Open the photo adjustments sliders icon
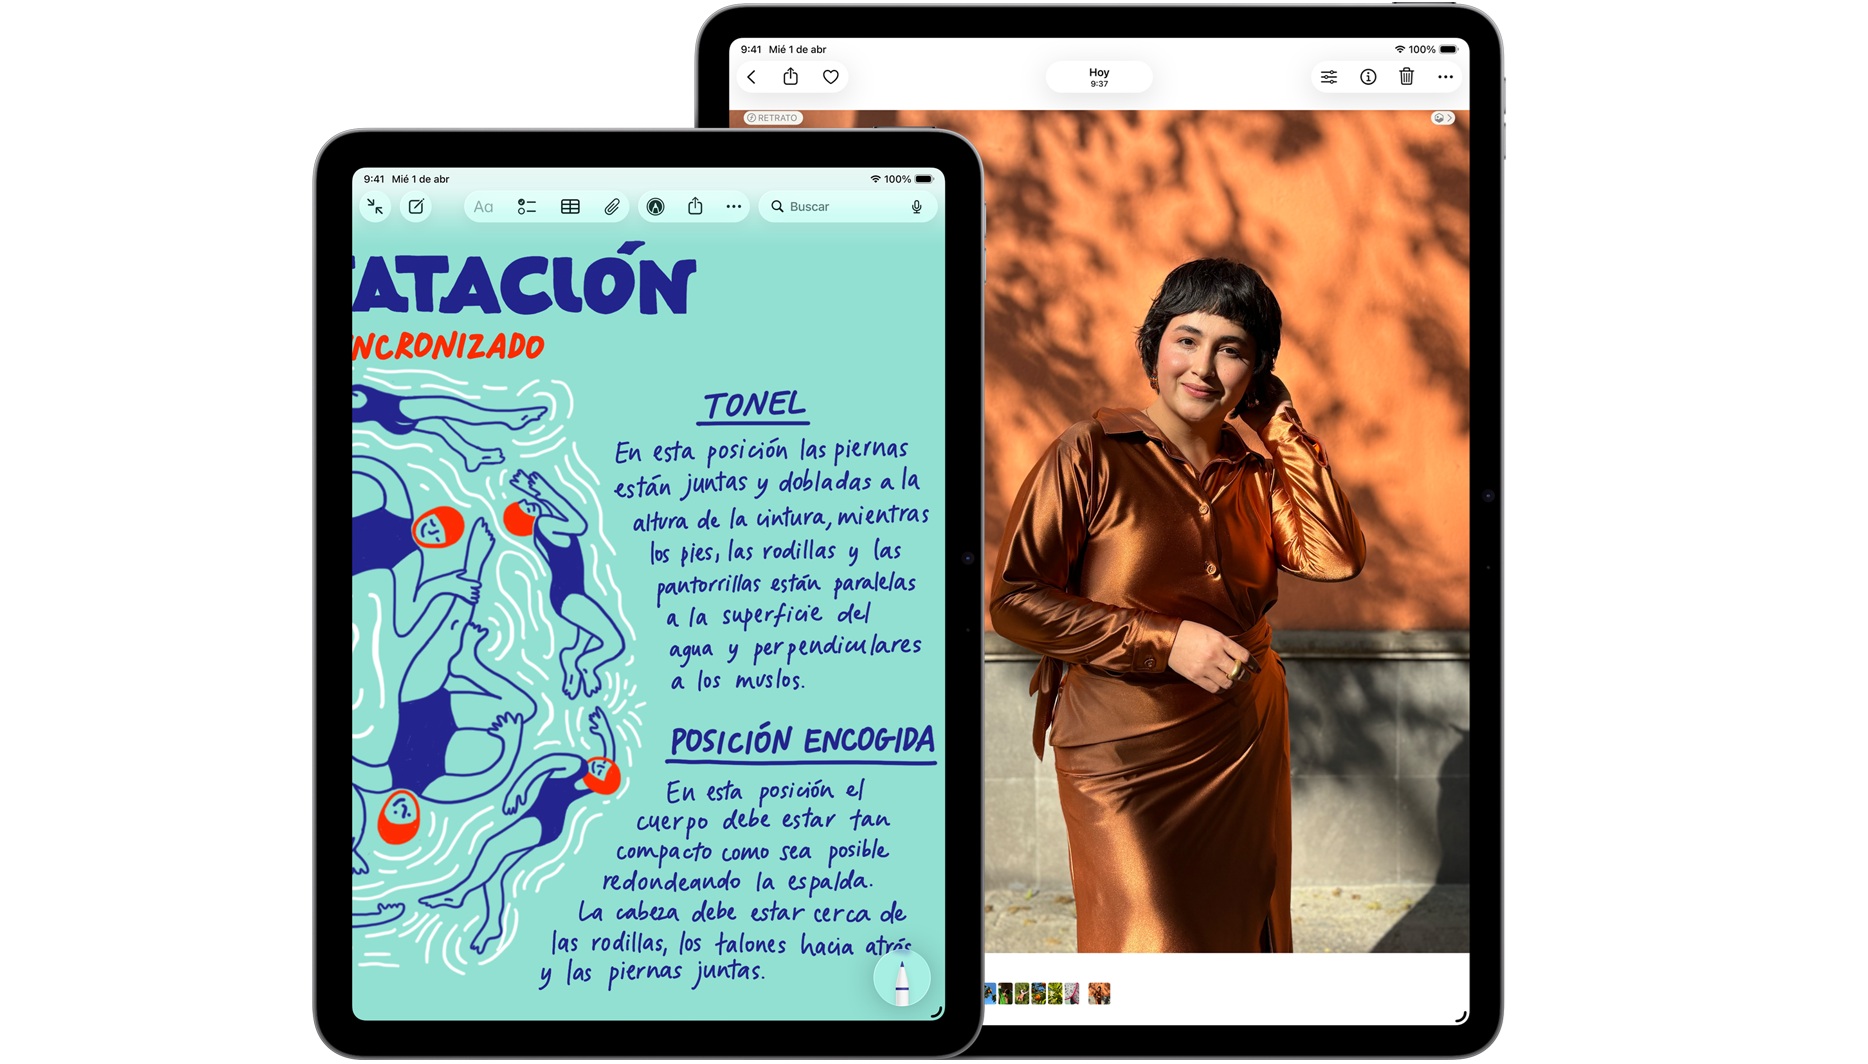Image resolution: width=1868 pixels, height=1064 pixels. (1329, 77)
